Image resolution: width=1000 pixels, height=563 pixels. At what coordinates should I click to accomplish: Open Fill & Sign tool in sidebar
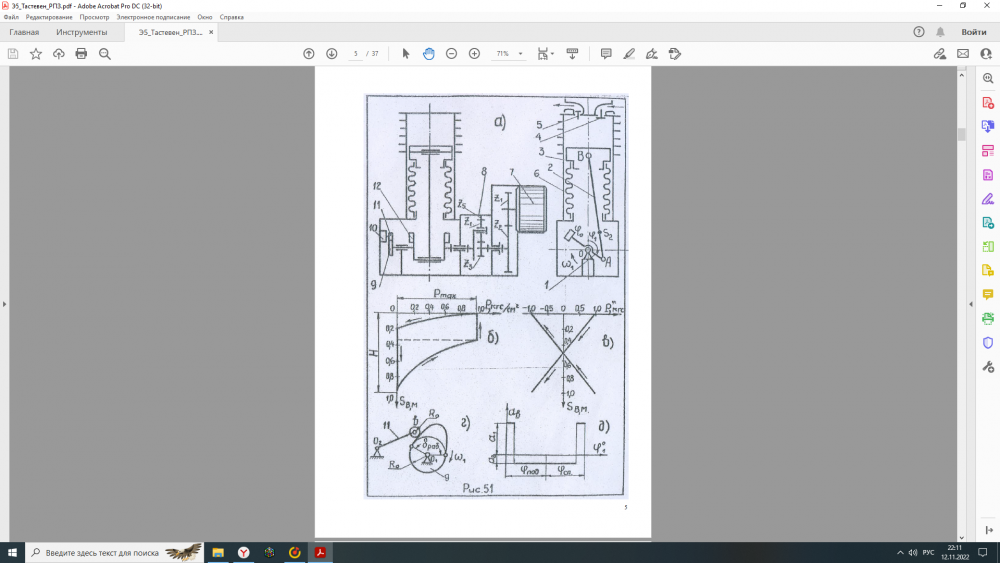tap(988, 198)
